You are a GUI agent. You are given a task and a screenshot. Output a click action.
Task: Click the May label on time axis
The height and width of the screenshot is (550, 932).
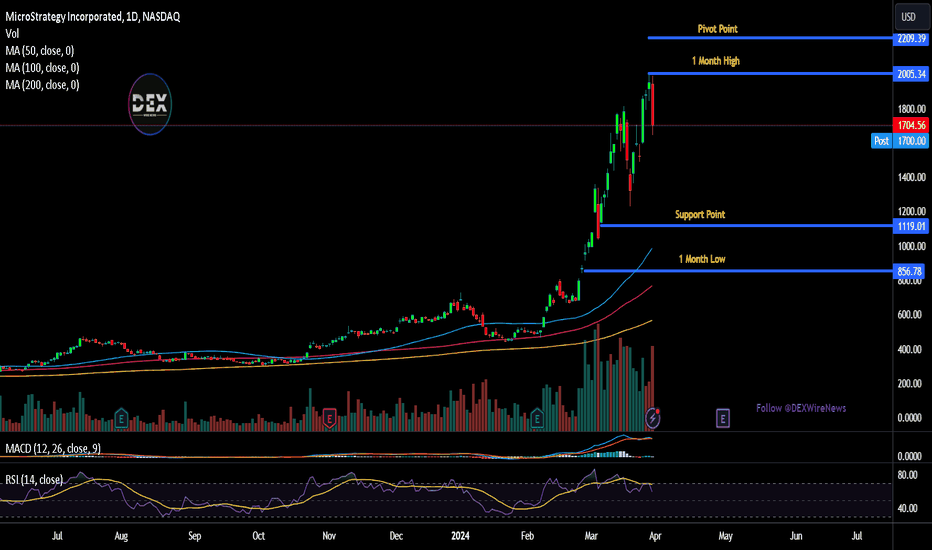(x=725, y=536)
